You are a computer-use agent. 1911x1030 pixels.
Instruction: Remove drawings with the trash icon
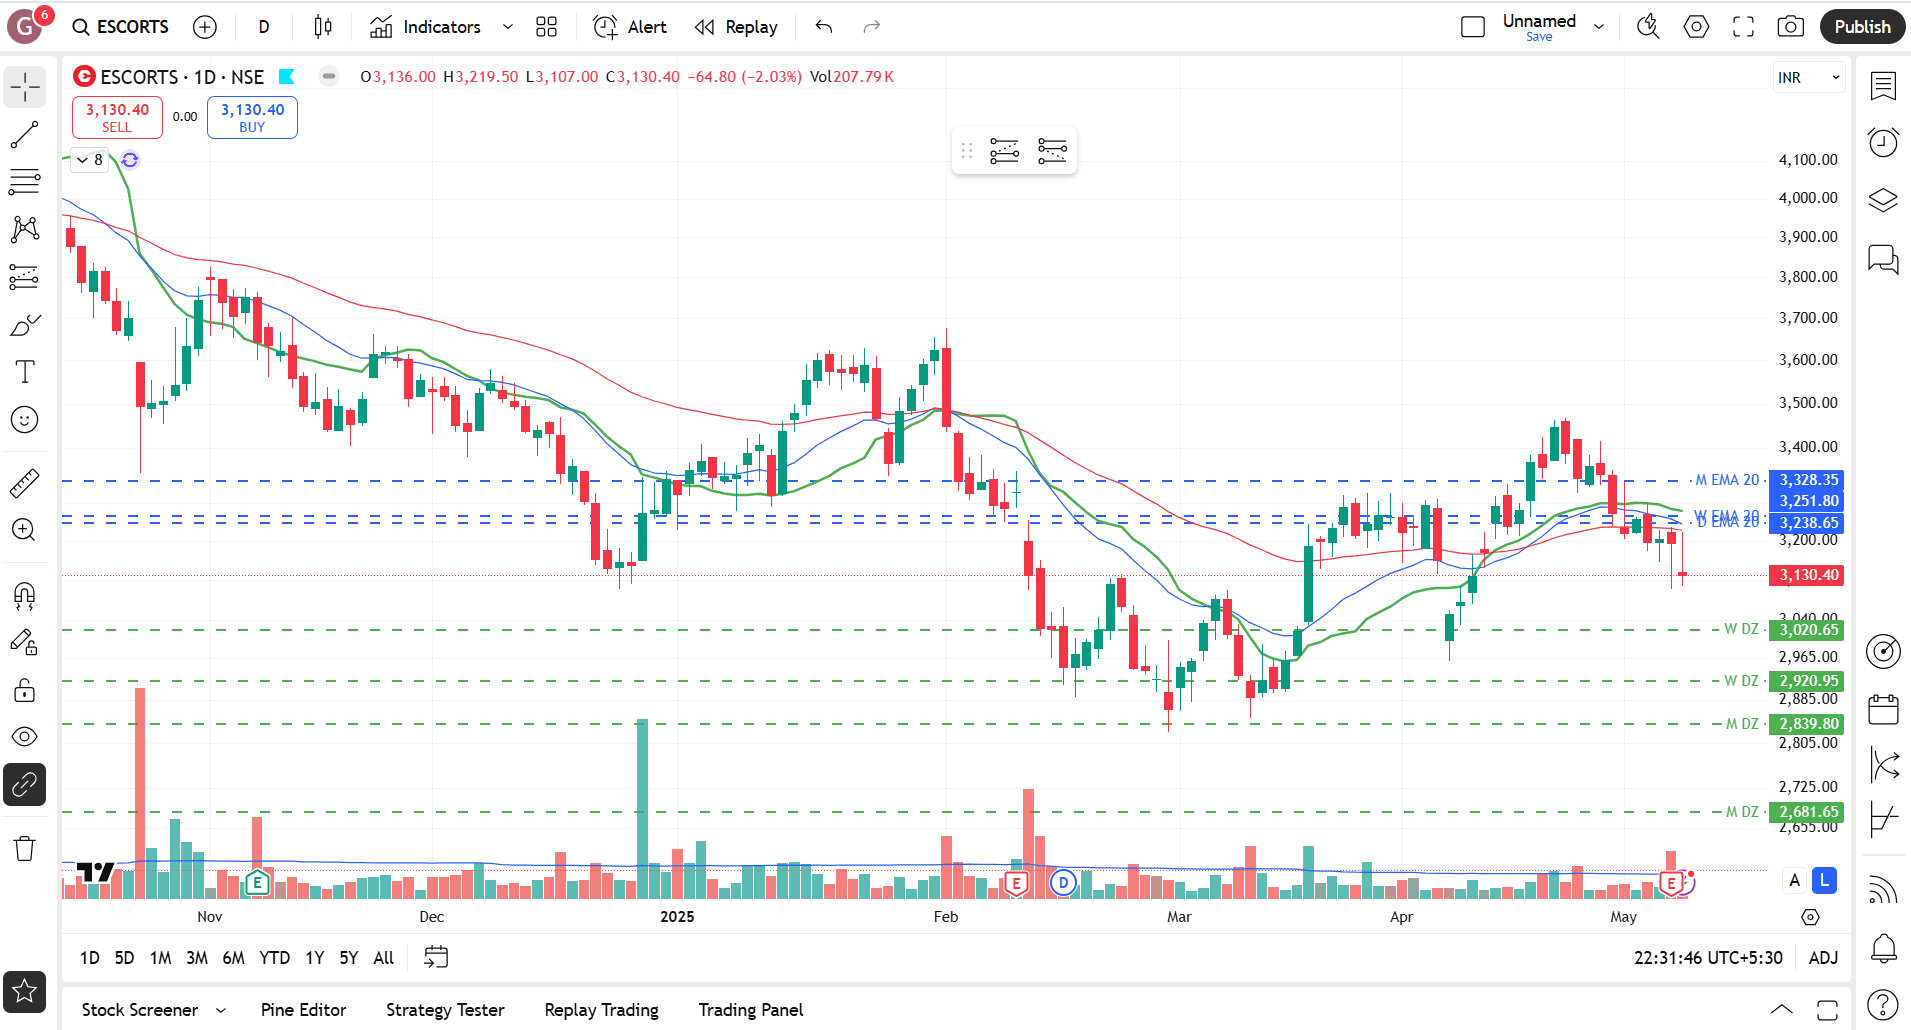25,849
